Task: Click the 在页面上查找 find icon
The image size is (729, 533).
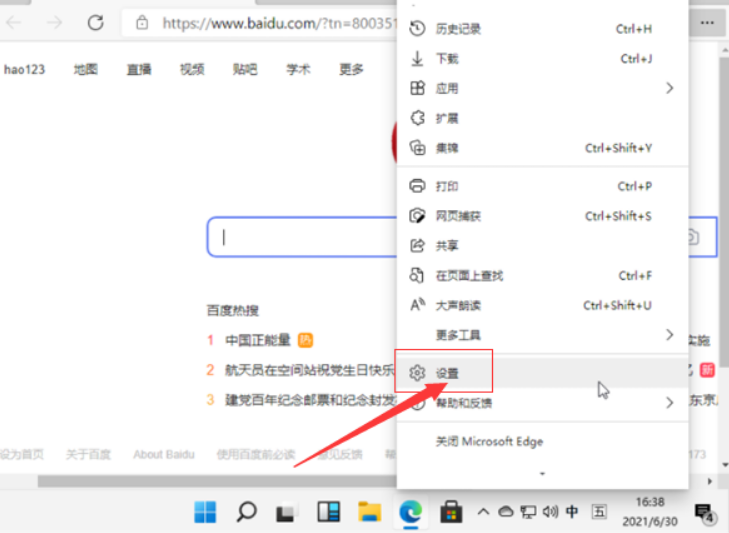Action: (417, 275)
